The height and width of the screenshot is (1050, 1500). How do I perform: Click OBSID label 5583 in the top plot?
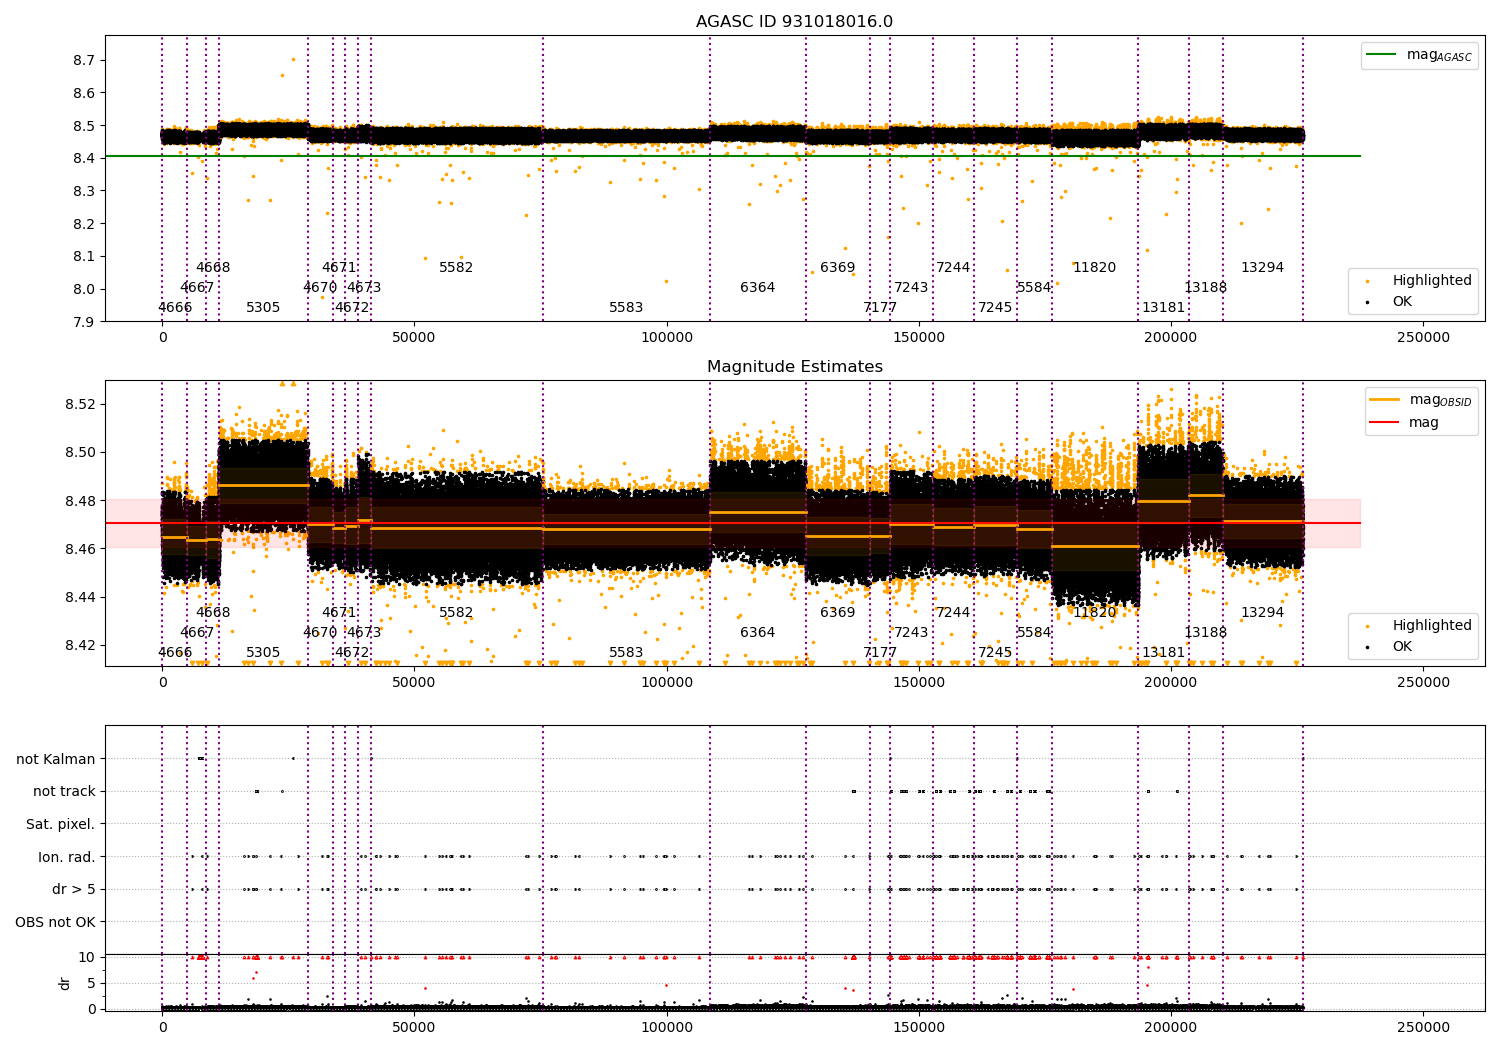click(x=626, y=307)
